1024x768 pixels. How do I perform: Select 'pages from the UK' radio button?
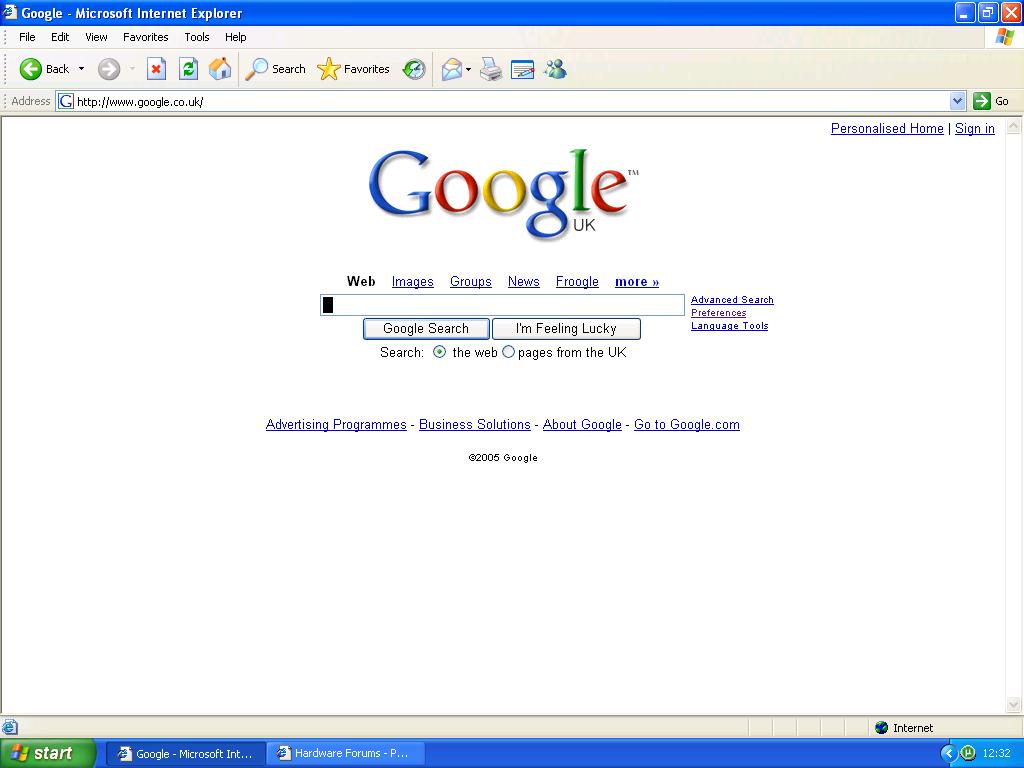pyautogui.click(x=508, y=352)
